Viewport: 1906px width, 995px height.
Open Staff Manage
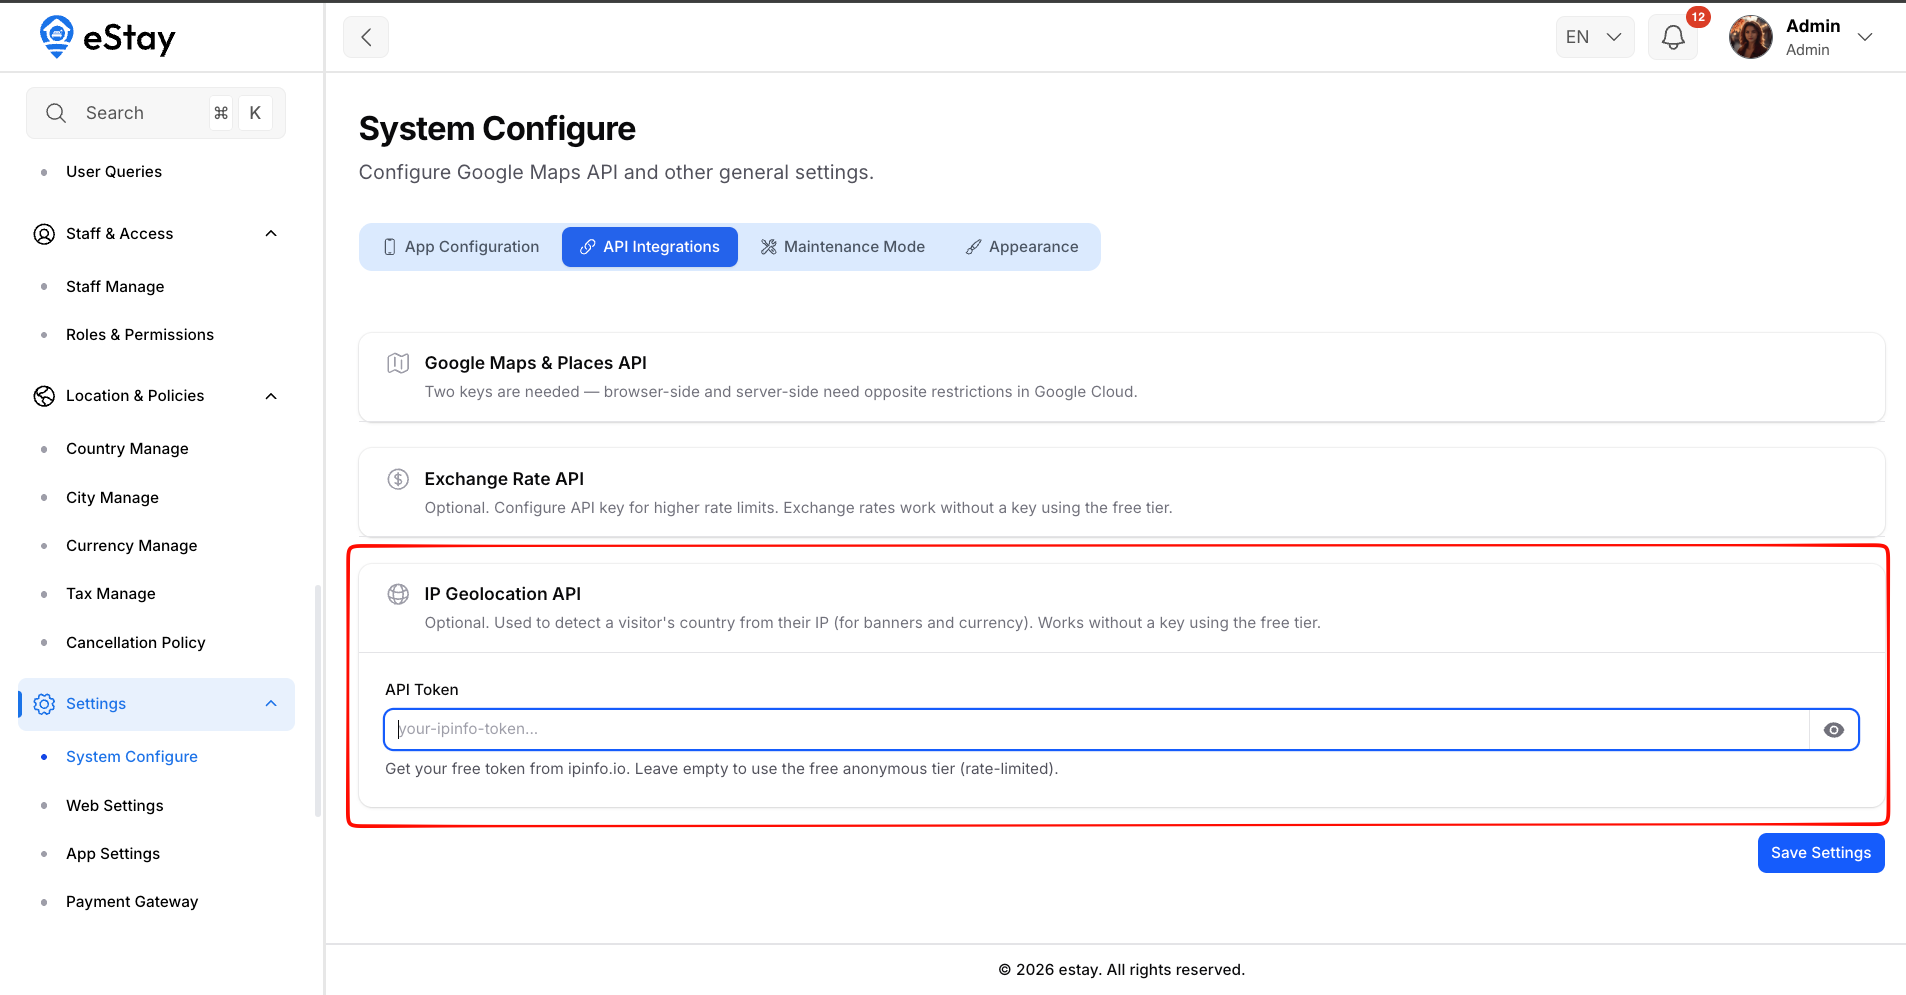click(115, 287)
